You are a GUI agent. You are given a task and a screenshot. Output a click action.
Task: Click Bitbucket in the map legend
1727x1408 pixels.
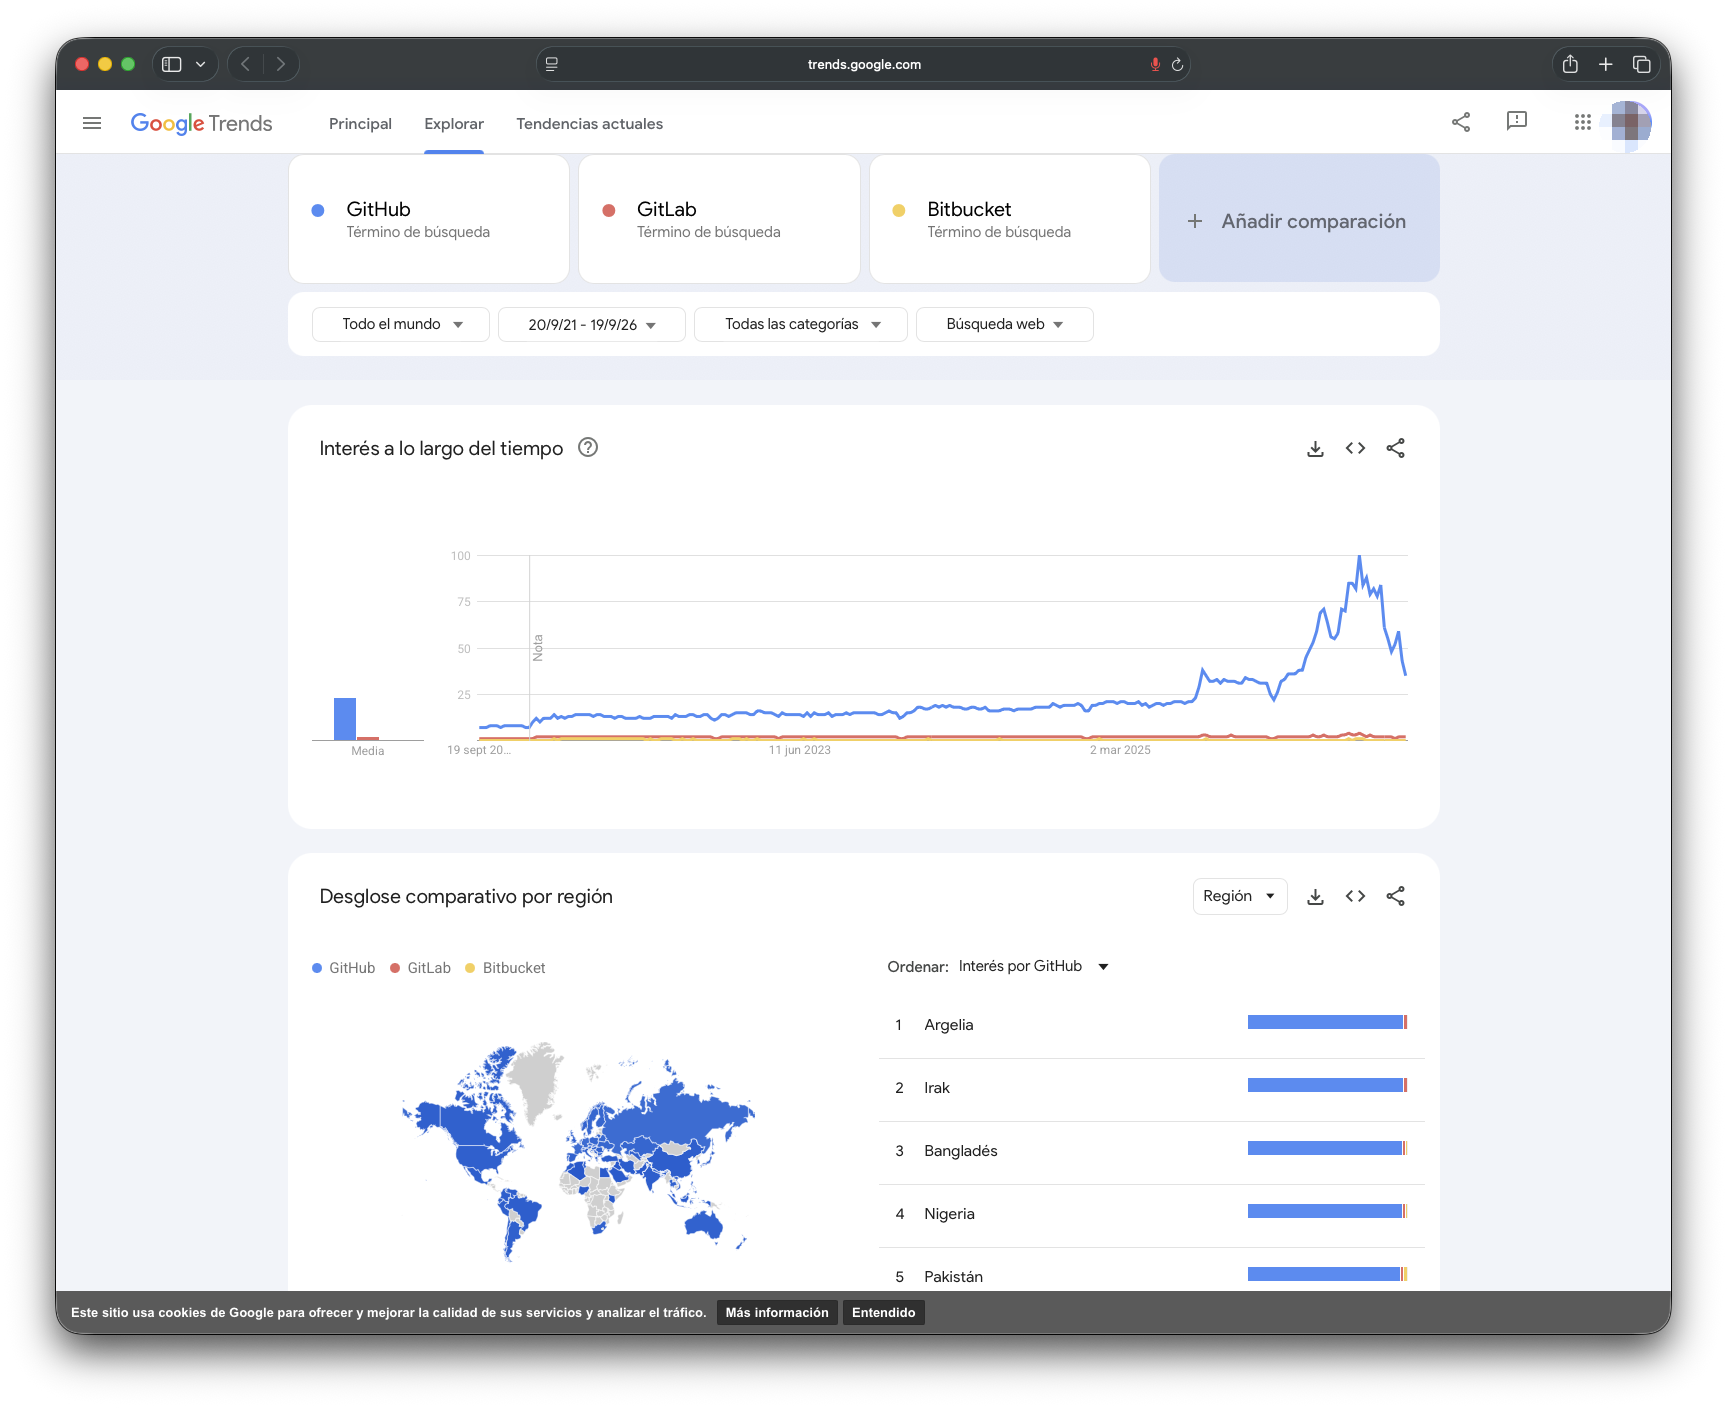point(505,968)
